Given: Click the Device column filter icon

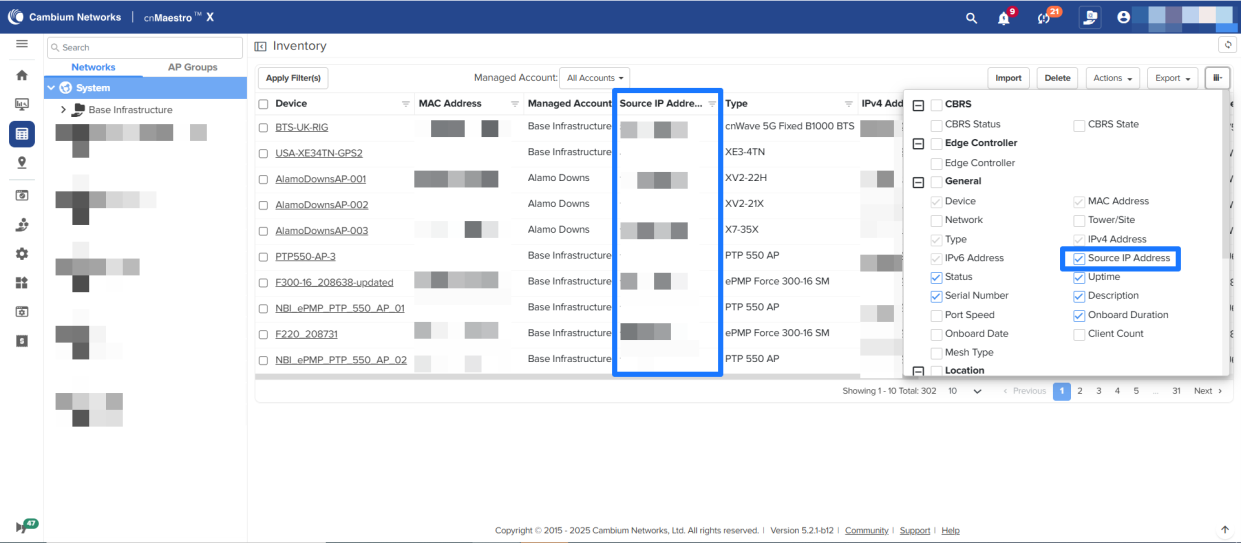Looking at the screenshot, I should point(406,104).
